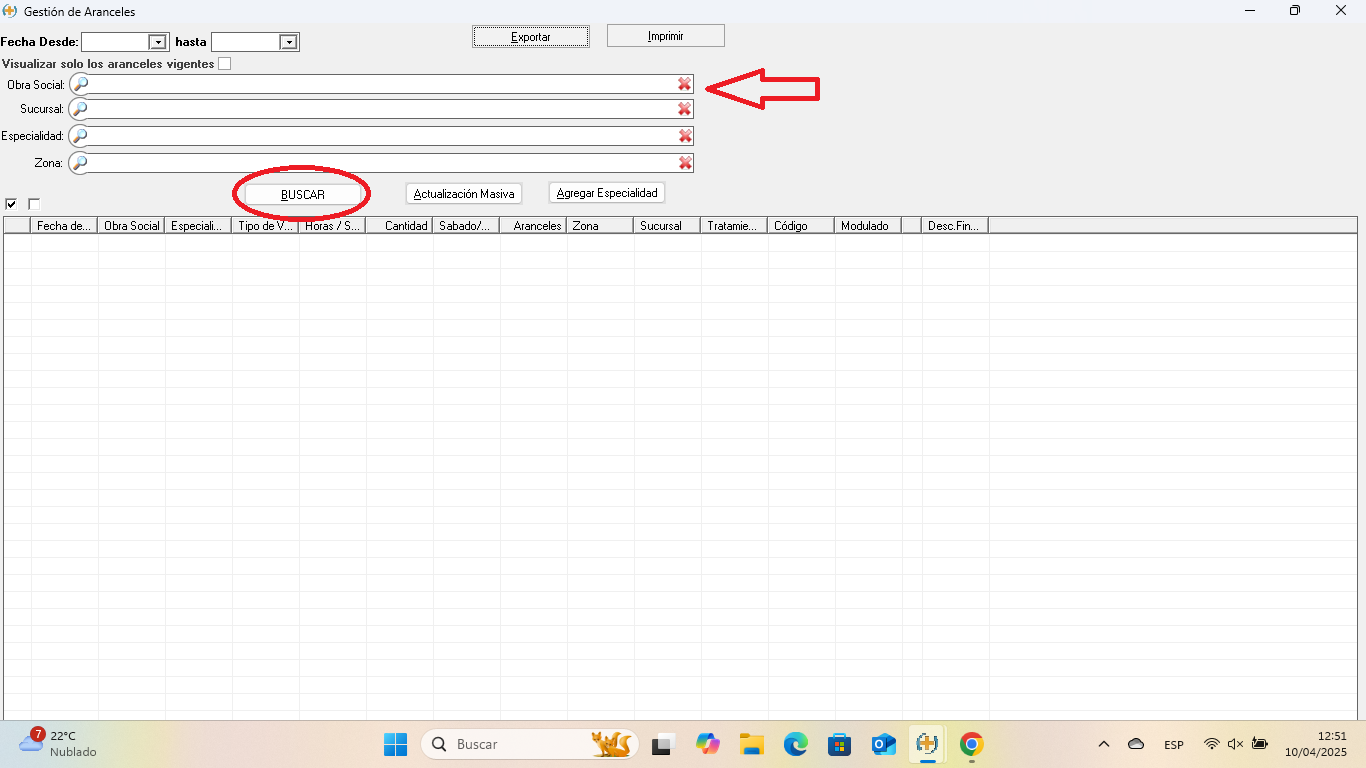Image resolution: width=1366 pixels, height=768 pixels.
Task: Click the Sucursal search magnifier icon
Action: (80, 109)
